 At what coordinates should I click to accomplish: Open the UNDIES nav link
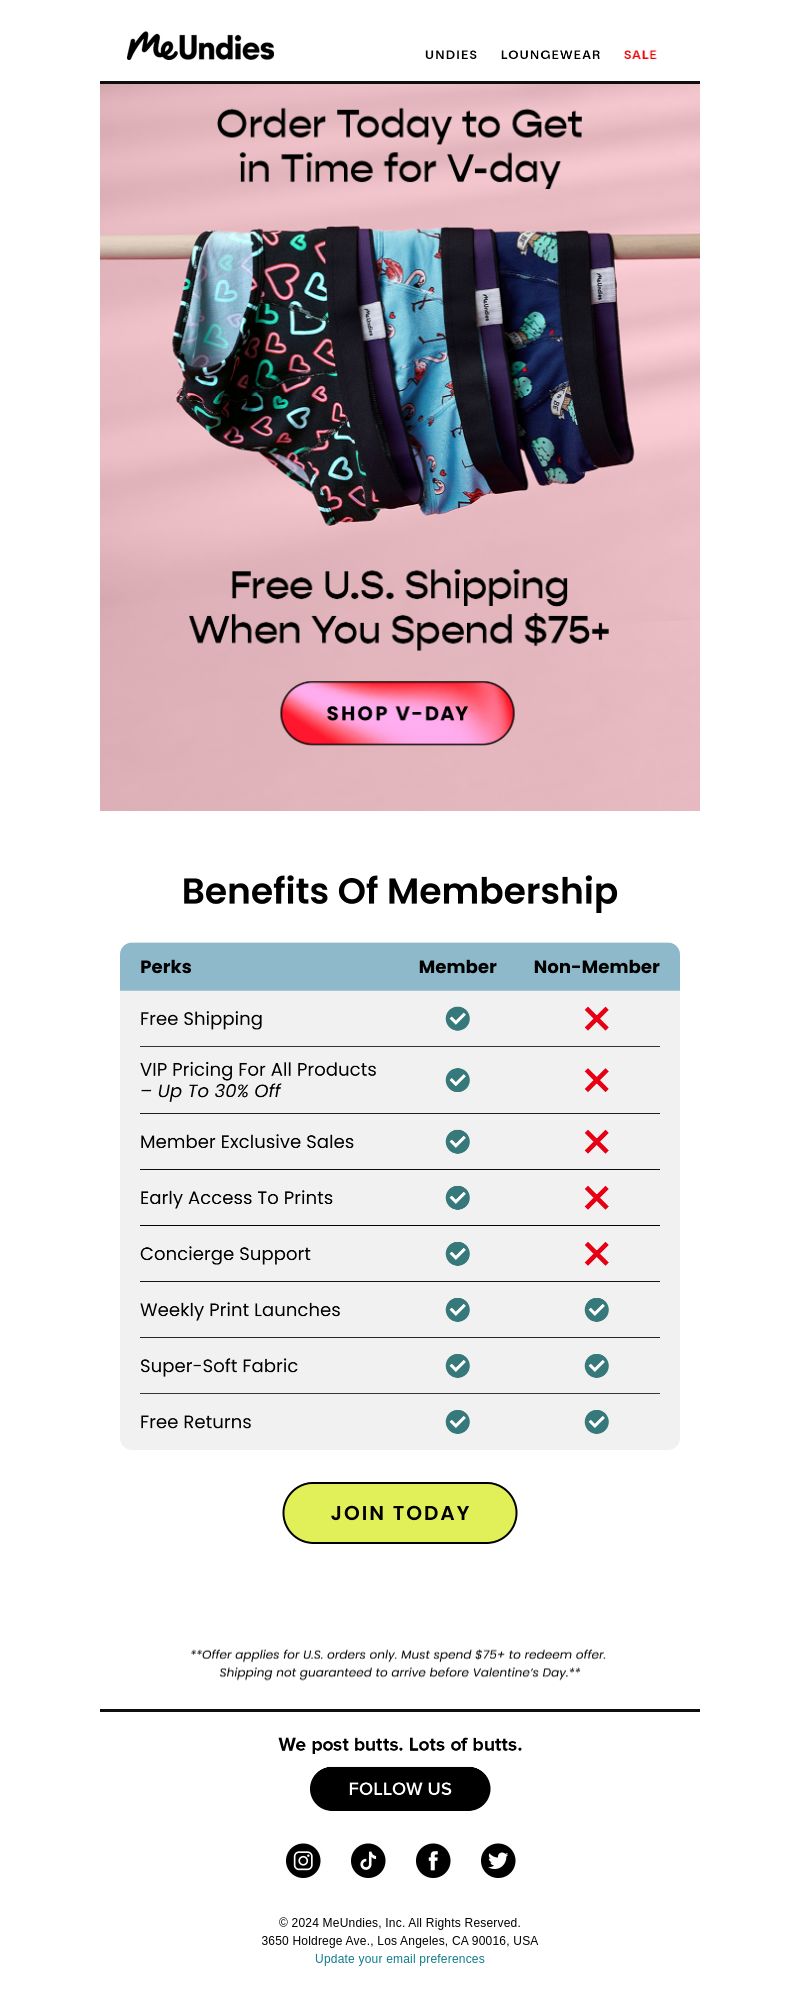click(451, 55)
